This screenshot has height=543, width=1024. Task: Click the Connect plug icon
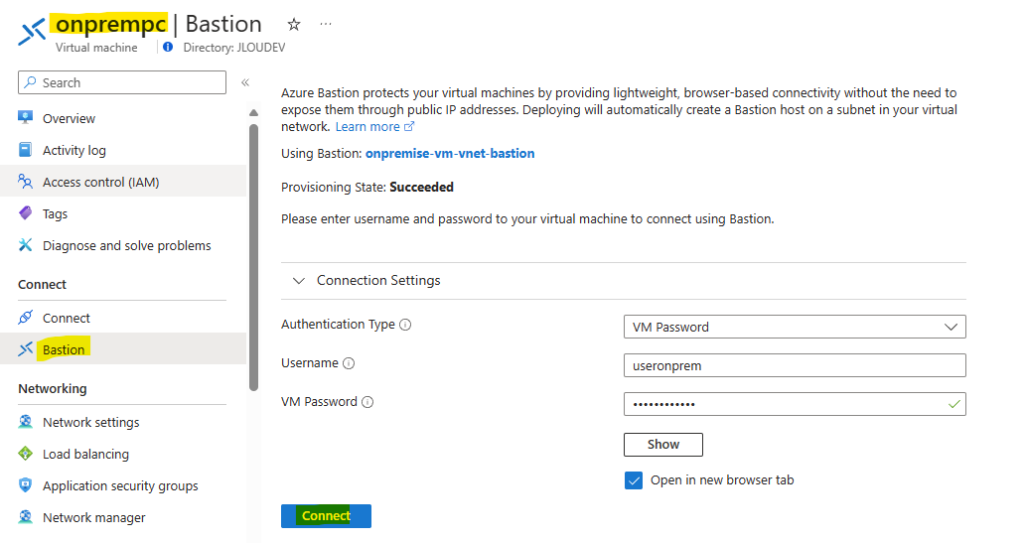pos(25,318)
